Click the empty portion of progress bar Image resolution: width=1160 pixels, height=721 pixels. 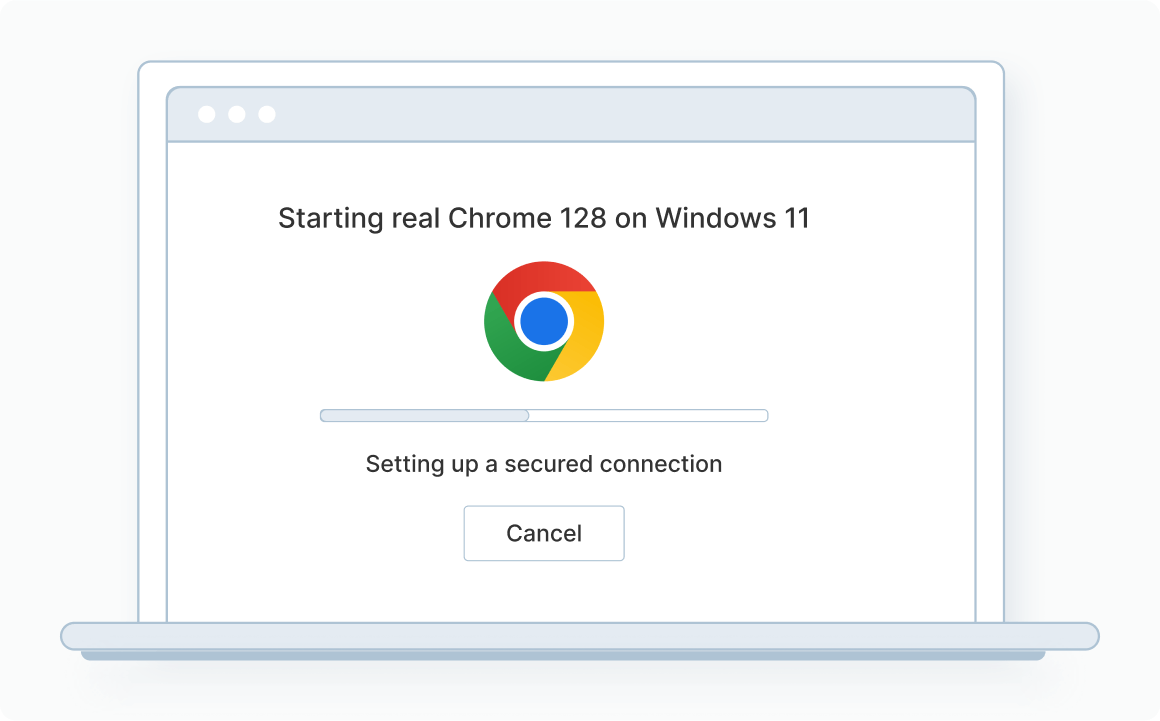[x=648, y=415]
